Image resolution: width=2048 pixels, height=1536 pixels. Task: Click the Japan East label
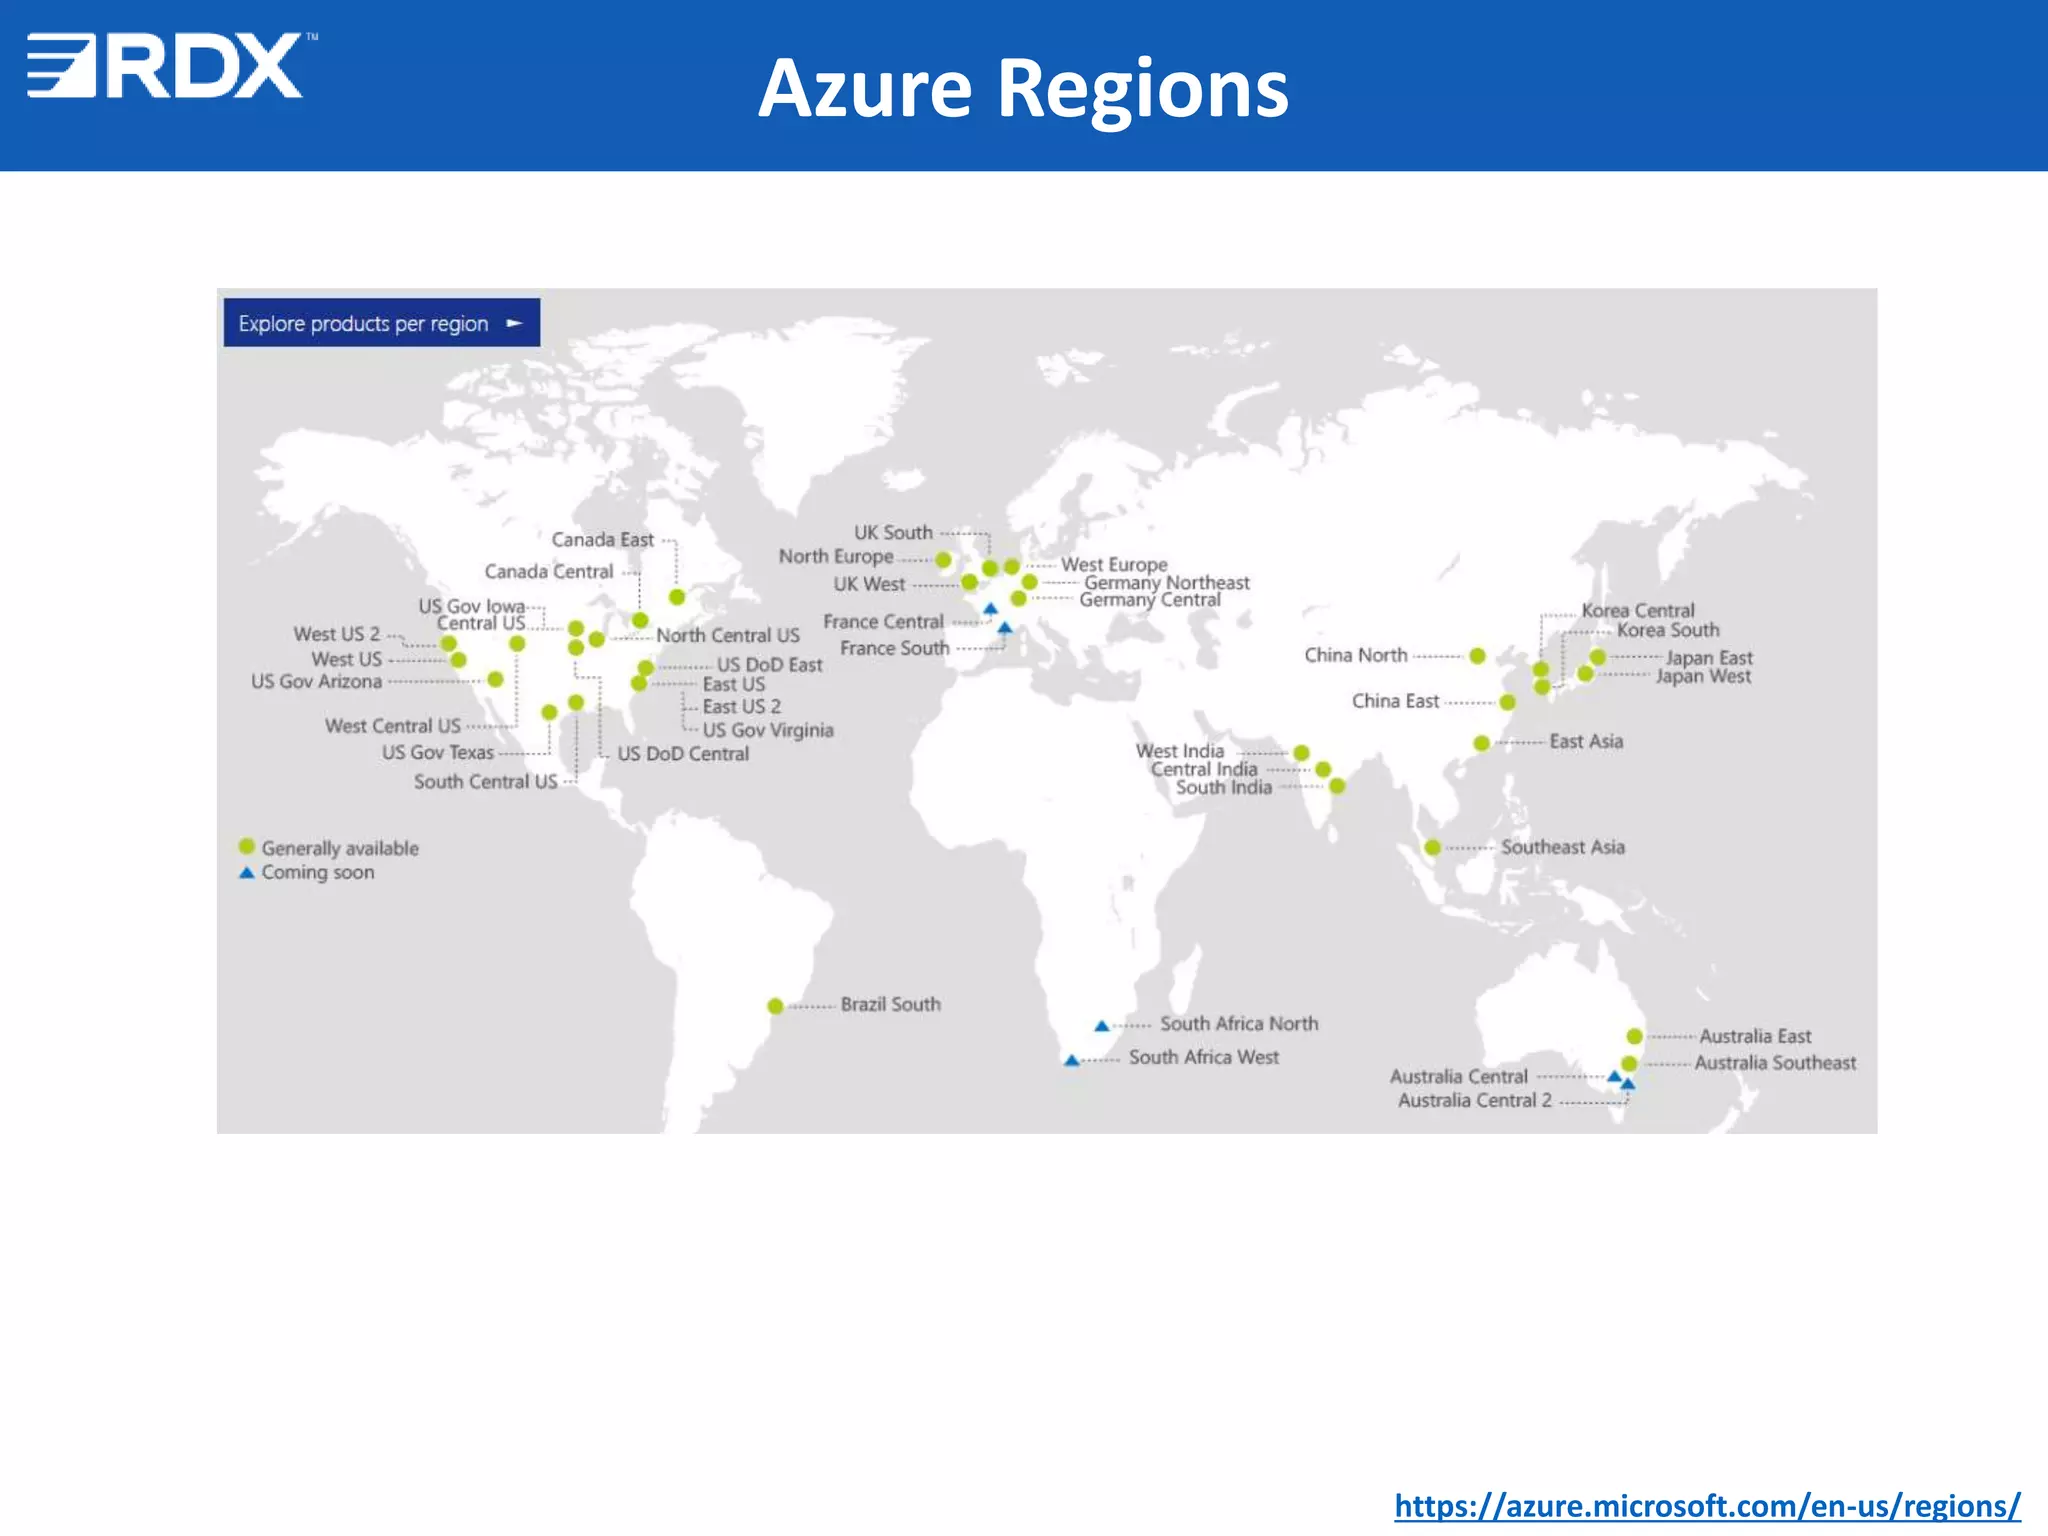[x=1709, y=658]
